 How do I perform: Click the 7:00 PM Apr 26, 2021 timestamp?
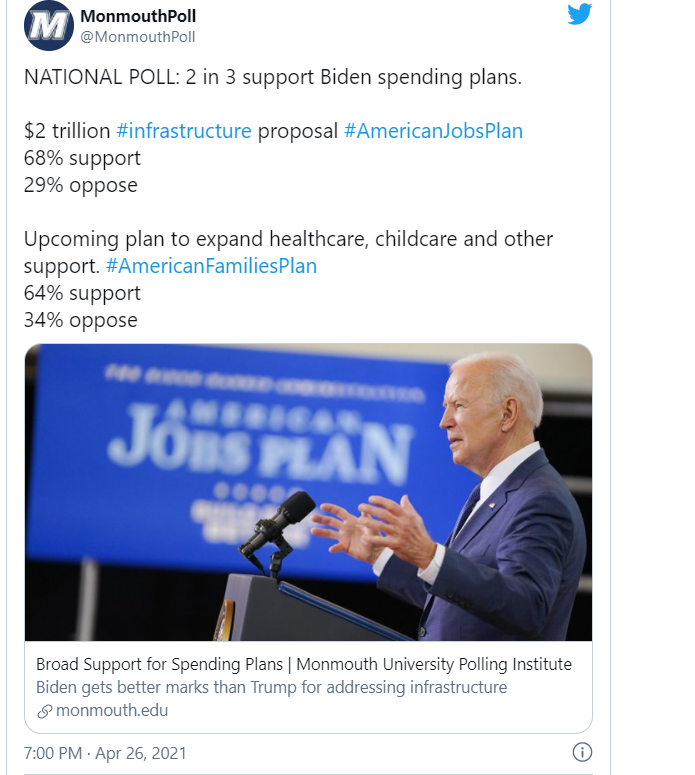[x=105, y=753]
